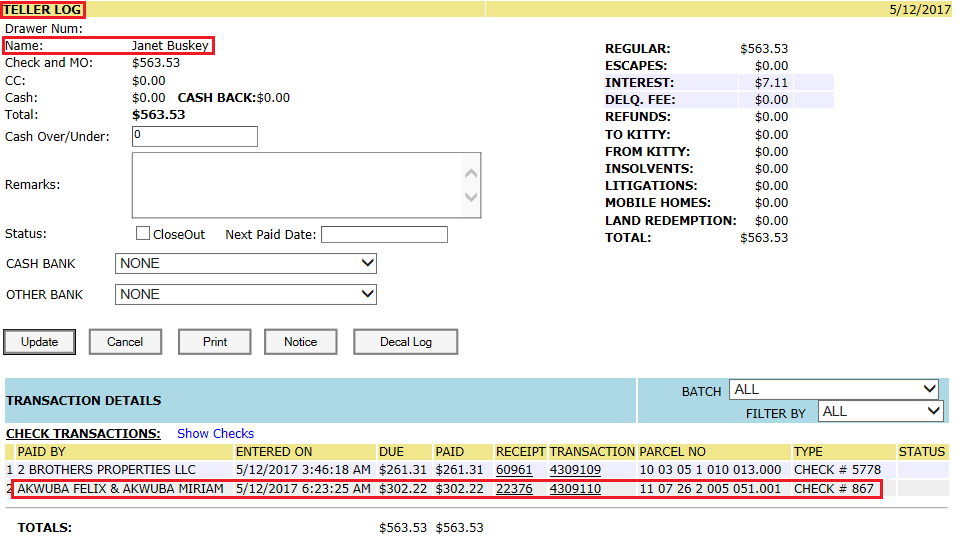Open the CASH BANK dropdown
The image size is (960, 541).
click(x=246, y=264)
